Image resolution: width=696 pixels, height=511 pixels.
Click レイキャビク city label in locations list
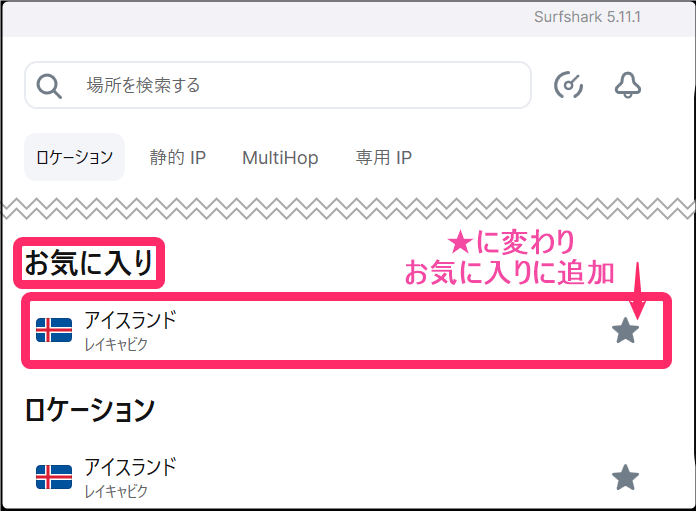(x=116, y=491)
